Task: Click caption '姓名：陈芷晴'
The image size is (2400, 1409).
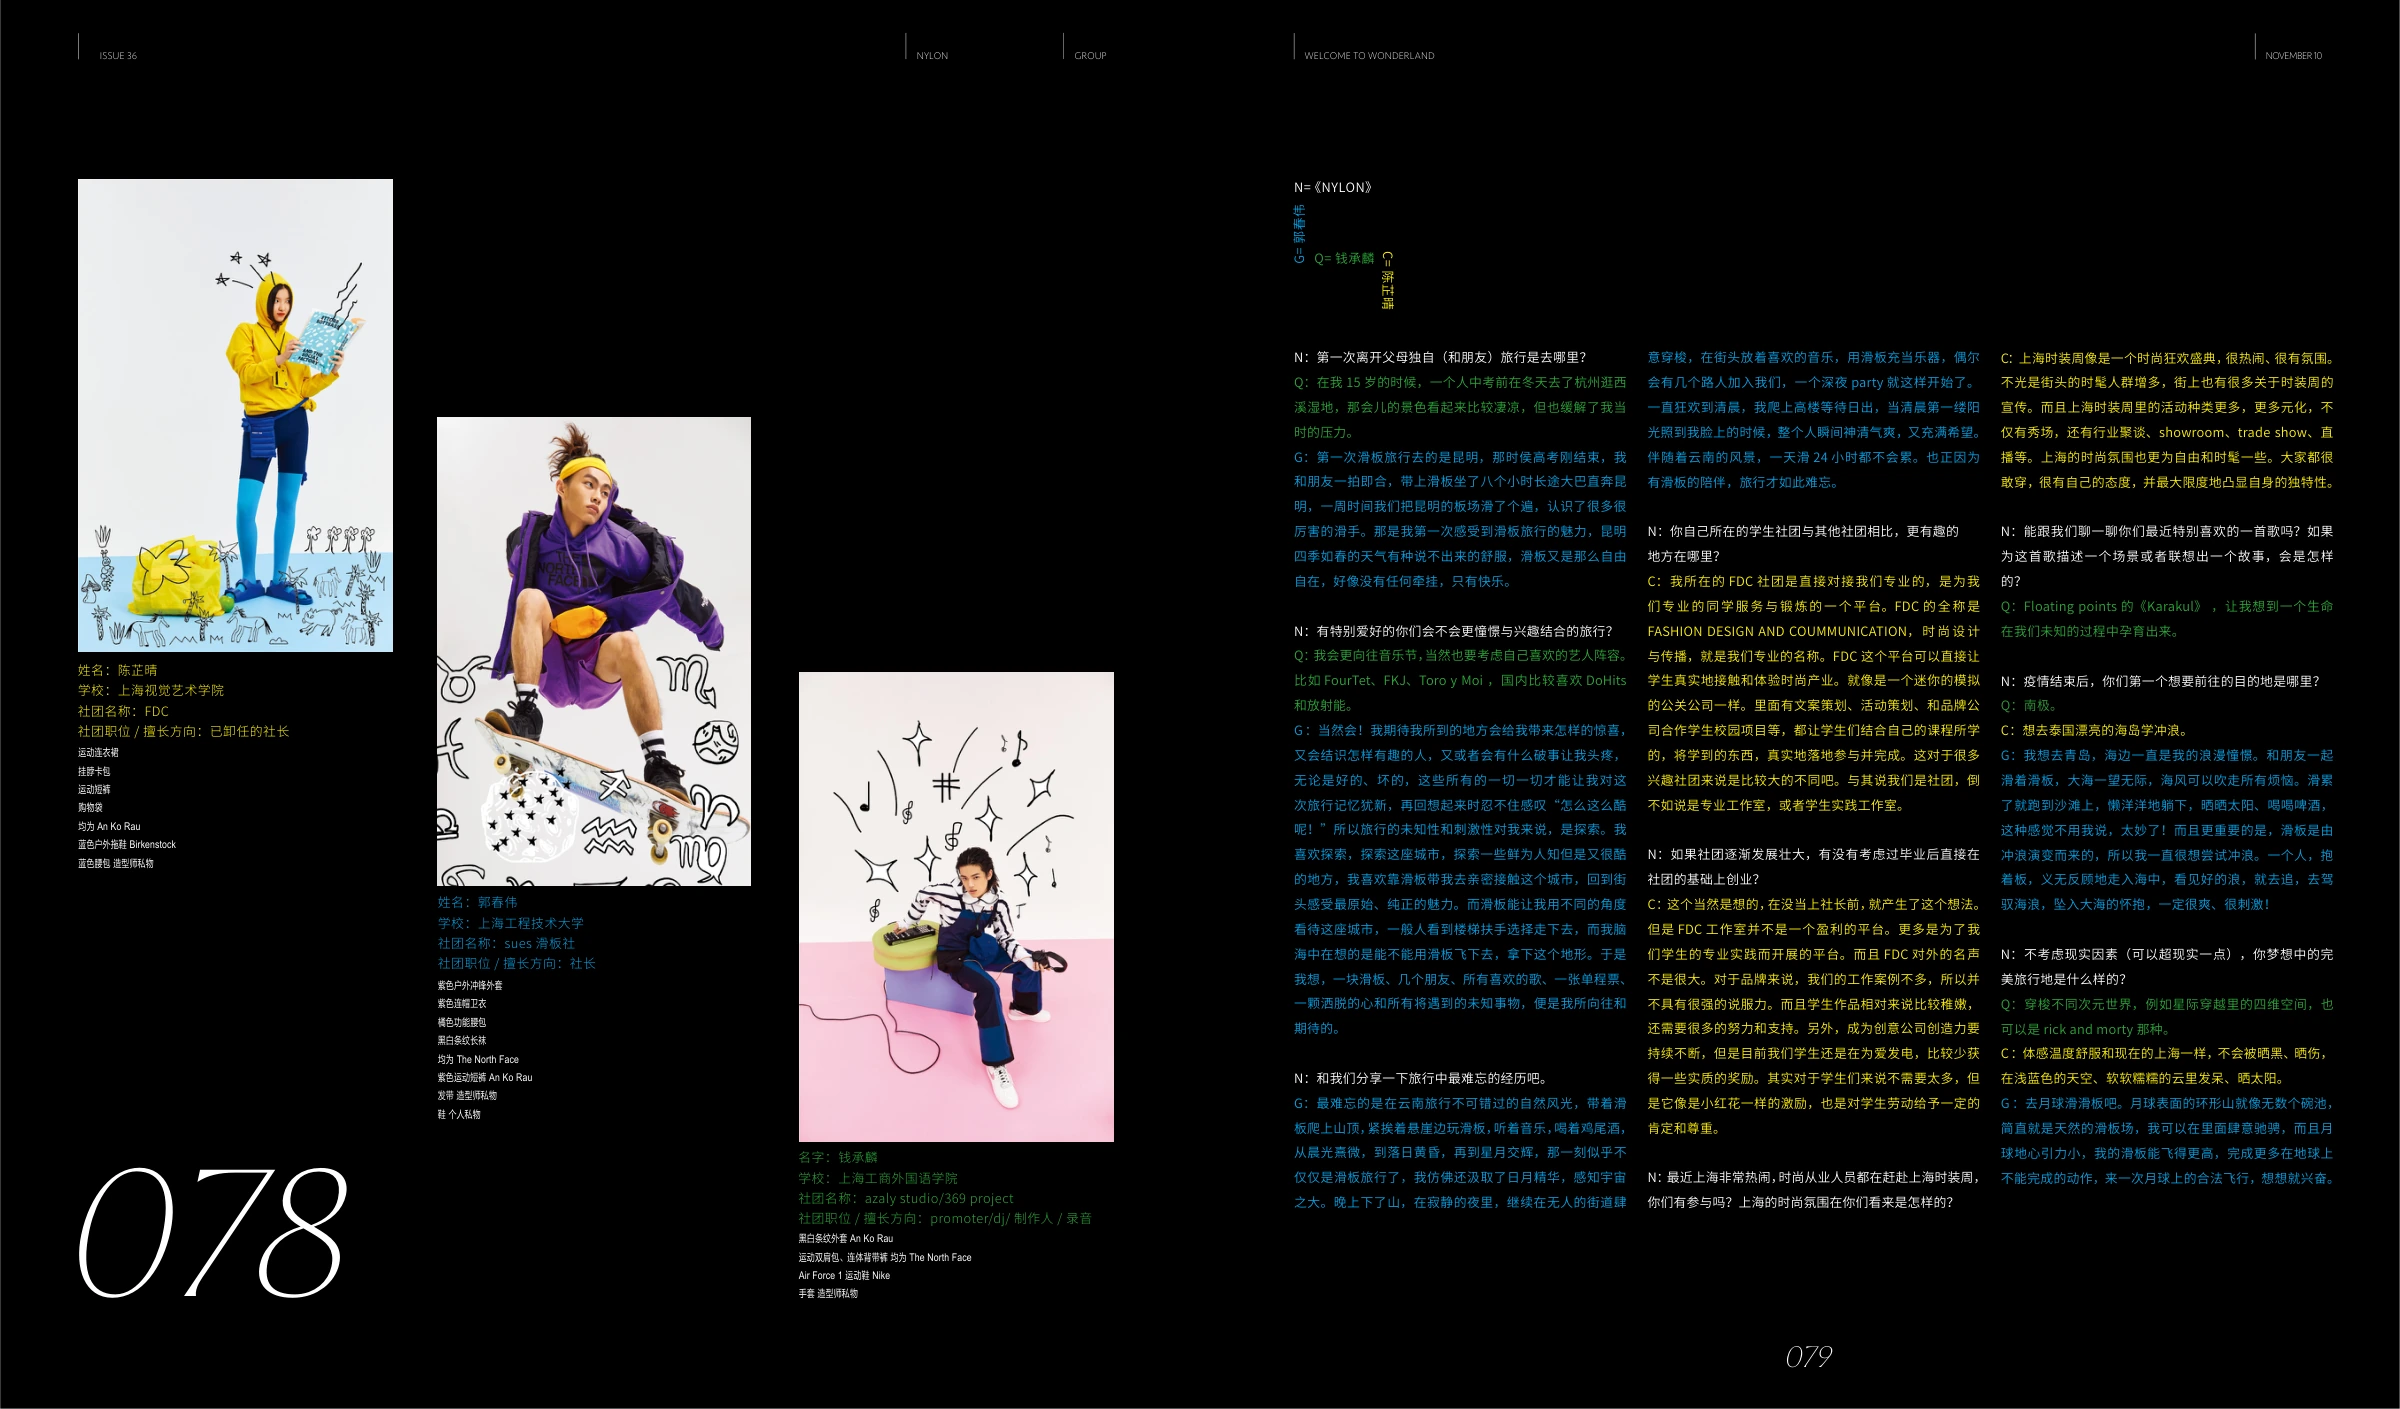Action: tap(118, 670)
